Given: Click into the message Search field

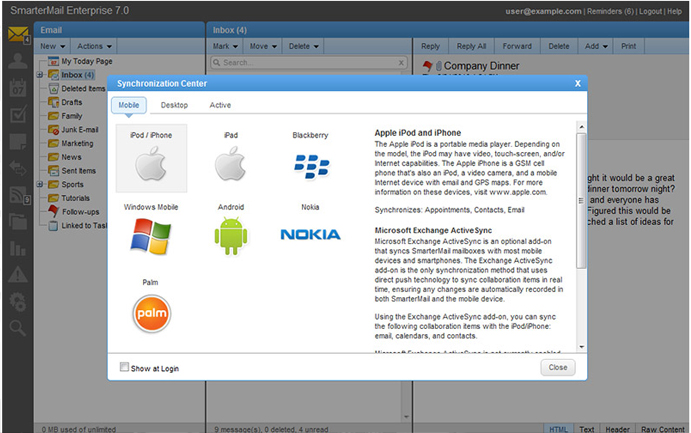Looking at the screenshot, I should 308,63.
